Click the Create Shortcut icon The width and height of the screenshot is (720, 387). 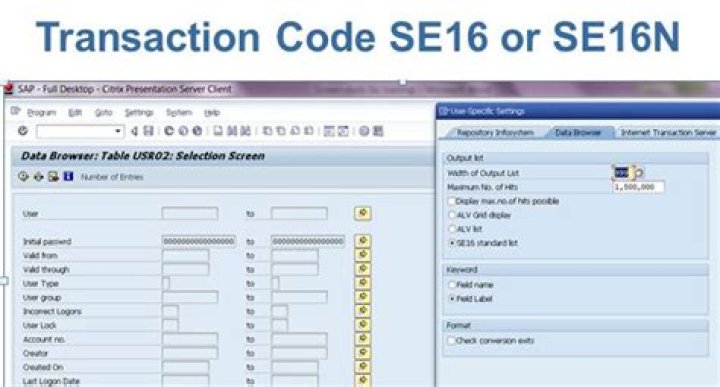(x=343, y=131)
